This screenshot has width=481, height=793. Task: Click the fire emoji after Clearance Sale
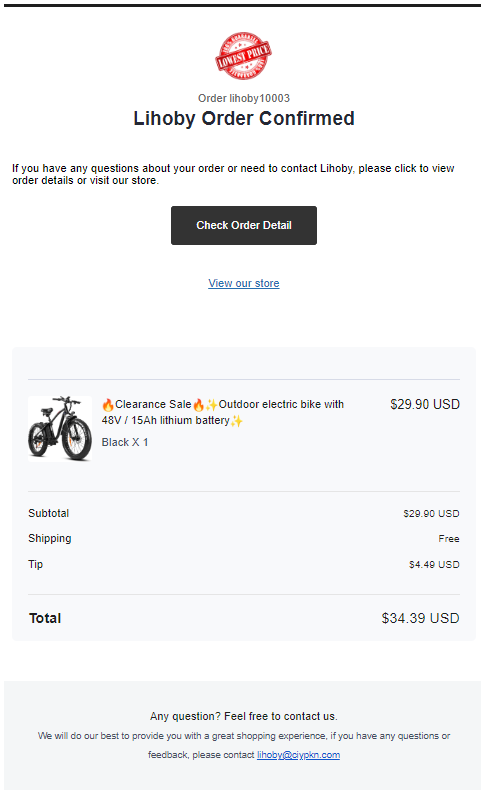point(198,405)
